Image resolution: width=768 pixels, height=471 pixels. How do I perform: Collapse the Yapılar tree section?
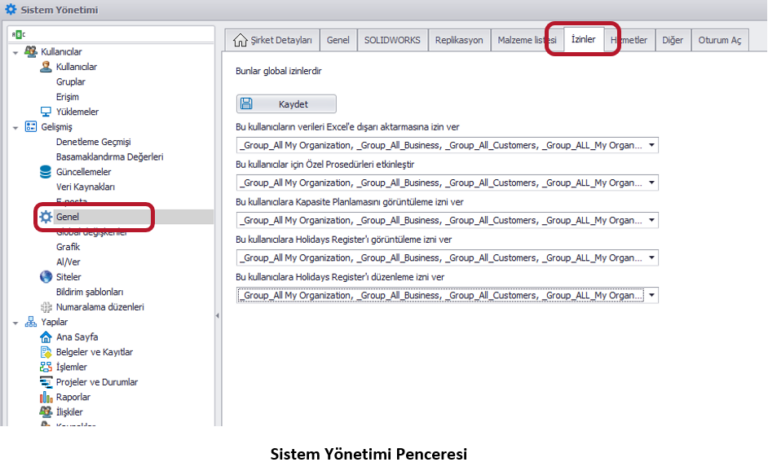(16, 322)
